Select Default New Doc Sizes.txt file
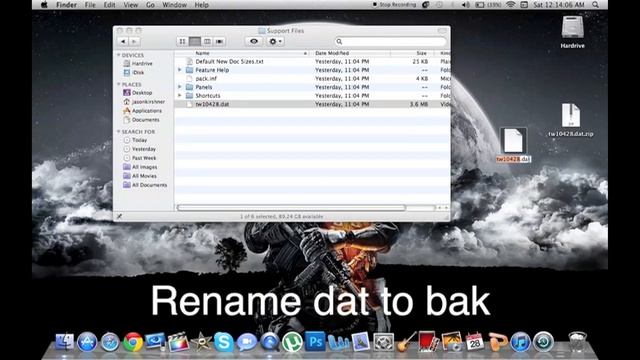This screenshot has height=360, width=640. coord(229,61)
